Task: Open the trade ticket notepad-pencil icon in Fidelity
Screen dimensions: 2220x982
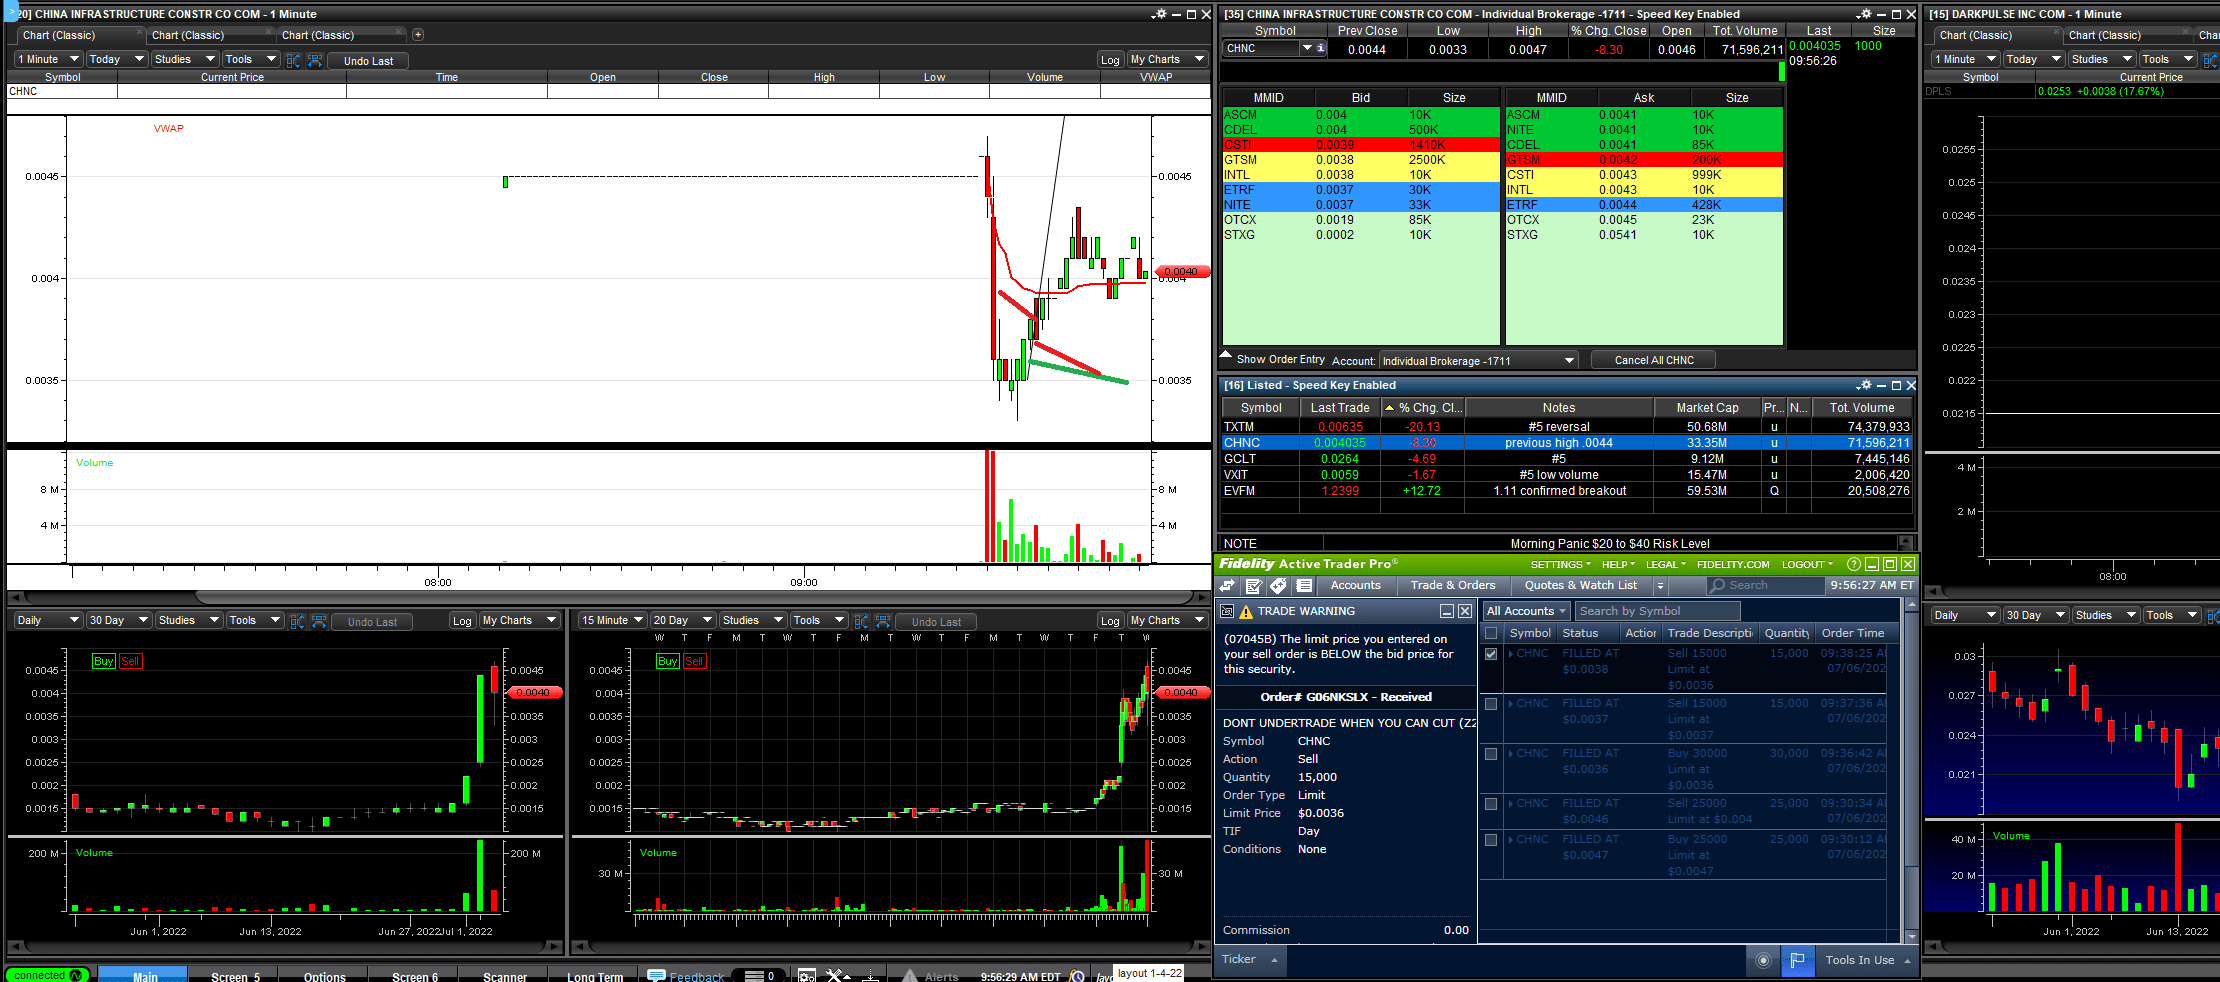Action: [x=1253, y=586]
